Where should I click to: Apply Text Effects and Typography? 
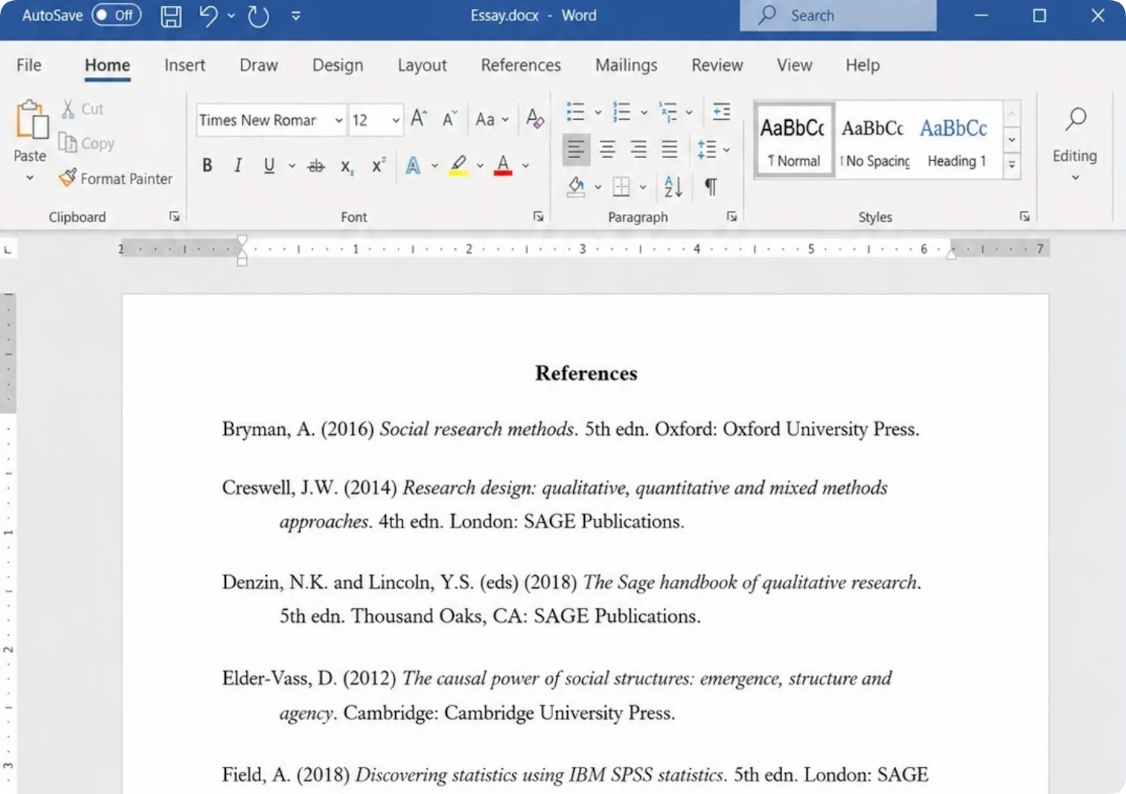tap(413, 166)
